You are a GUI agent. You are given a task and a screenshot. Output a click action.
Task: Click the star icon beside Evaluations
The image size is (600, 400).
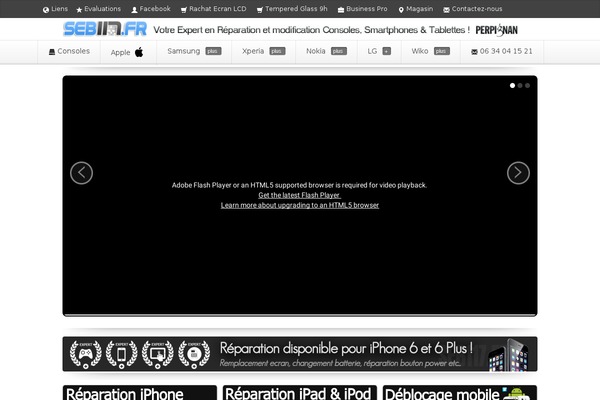pos(79,10)
